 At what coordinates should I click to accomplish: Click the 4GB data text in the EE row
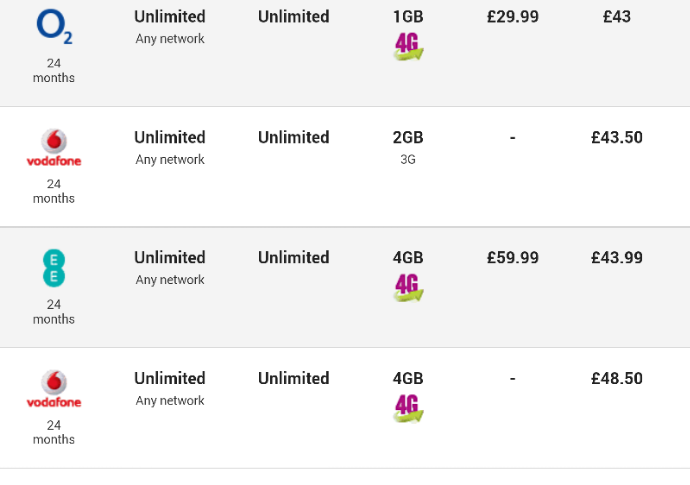408,257
